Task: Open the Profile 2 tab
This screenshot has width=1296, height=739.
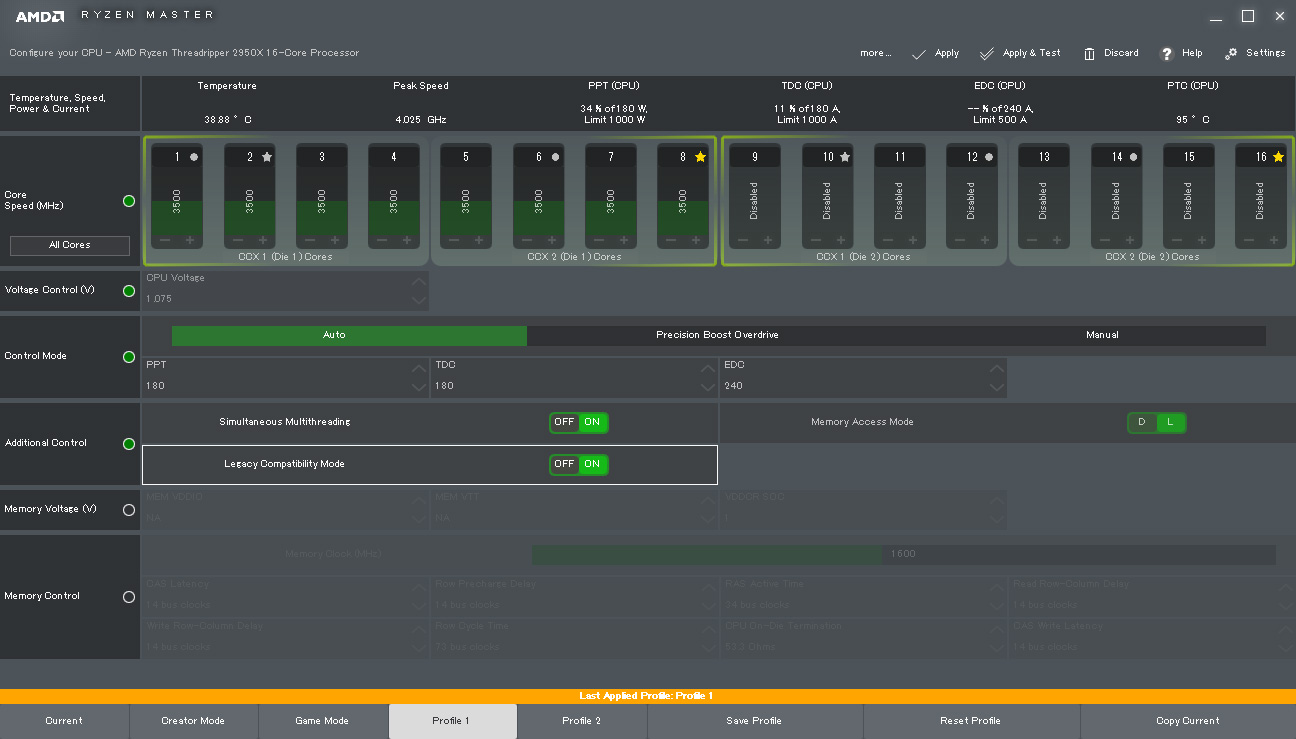Action: [582, 721]
